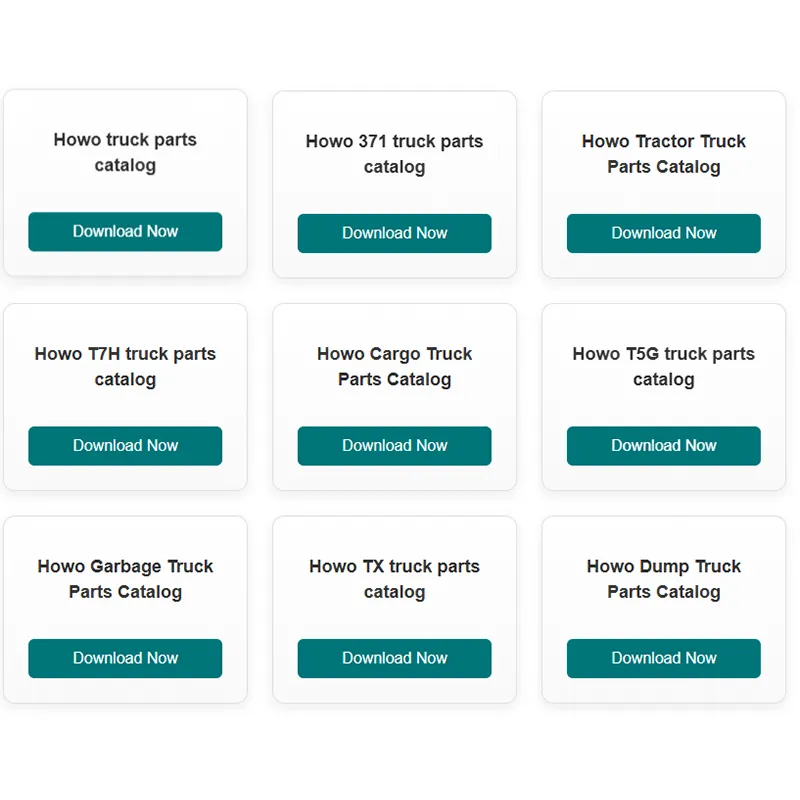Select the Howo Tractor Truck Parts Catalog heading
Viewport: 800px width, 800px height.
[x=663, y=154]
